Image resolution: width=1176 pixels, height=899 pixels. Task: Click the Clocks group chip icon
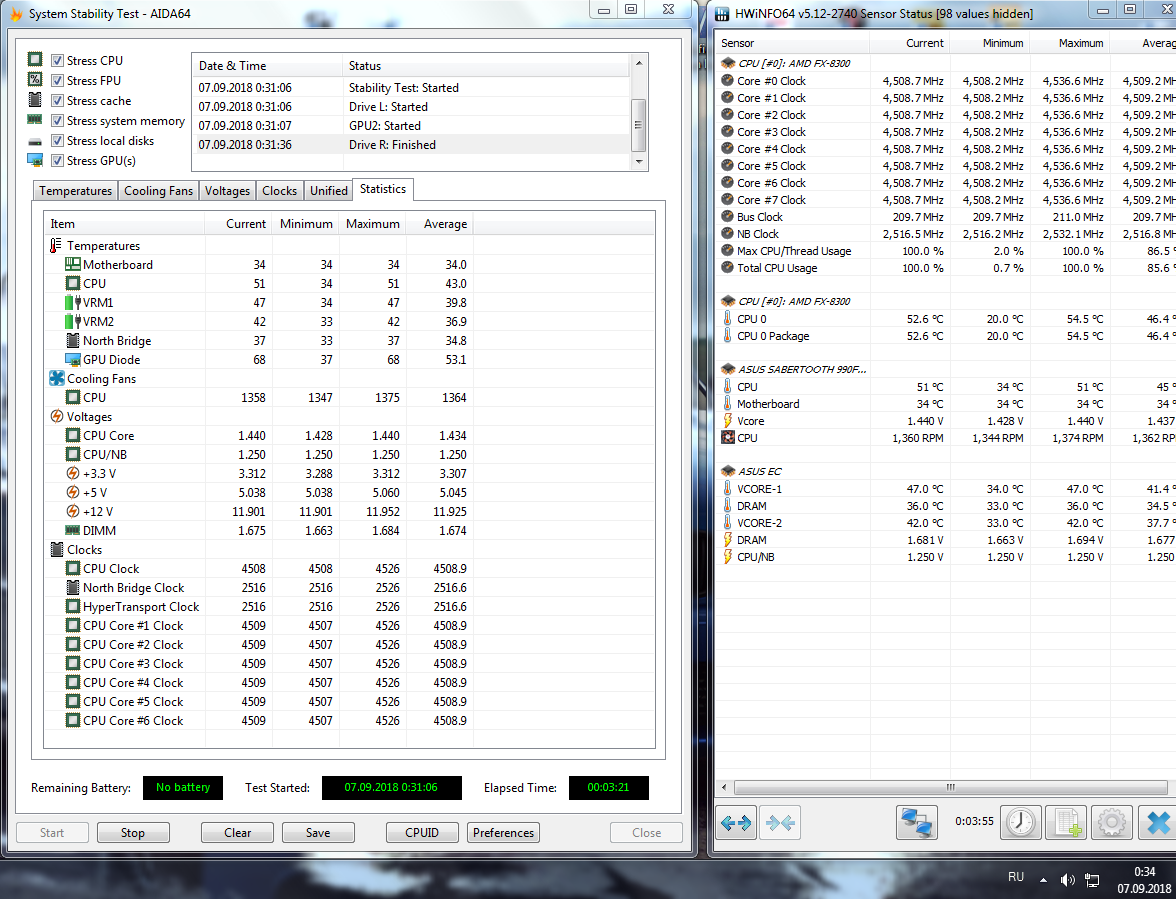(x=57, y=550)
